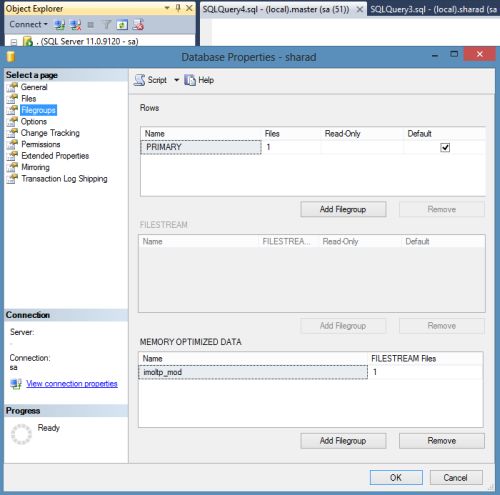Click the Connect Object Explorer icon
This screenshot has width=500, height=495.
tap(60, 25)
